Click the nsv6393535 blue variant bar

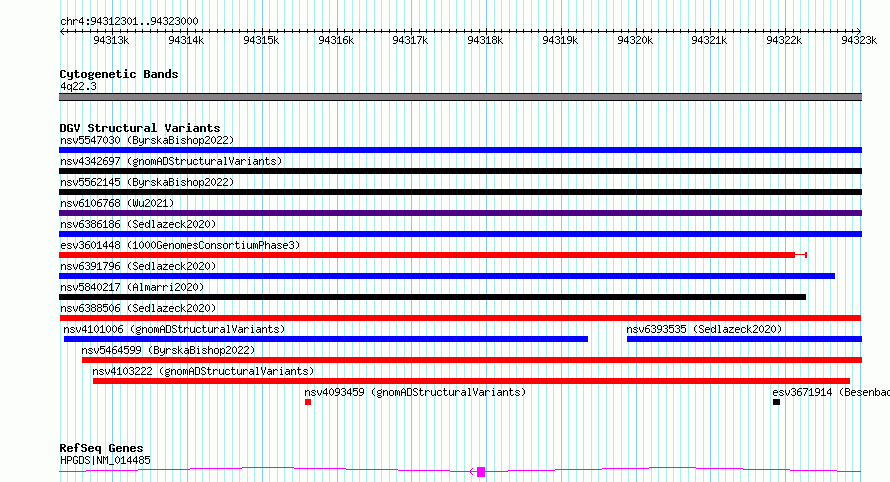coord(744,339)
